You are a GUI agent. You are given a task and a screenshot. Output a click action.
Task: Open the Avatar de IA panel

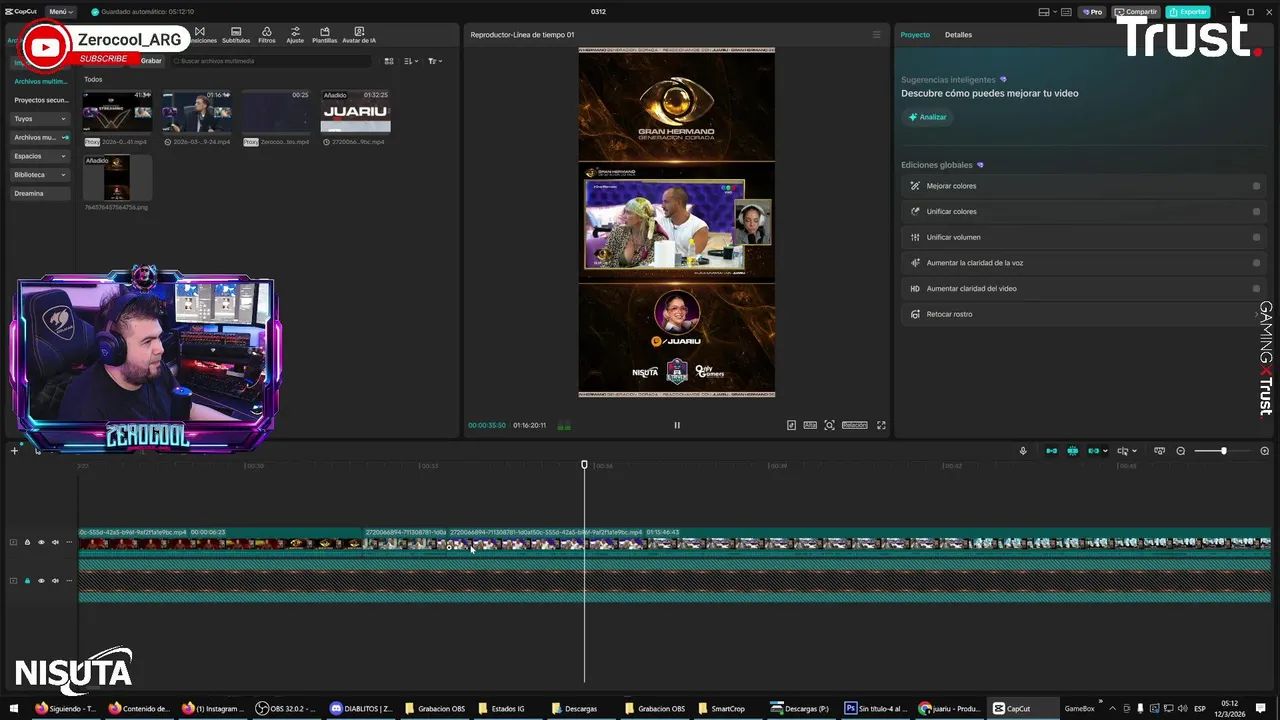[359, 35]
